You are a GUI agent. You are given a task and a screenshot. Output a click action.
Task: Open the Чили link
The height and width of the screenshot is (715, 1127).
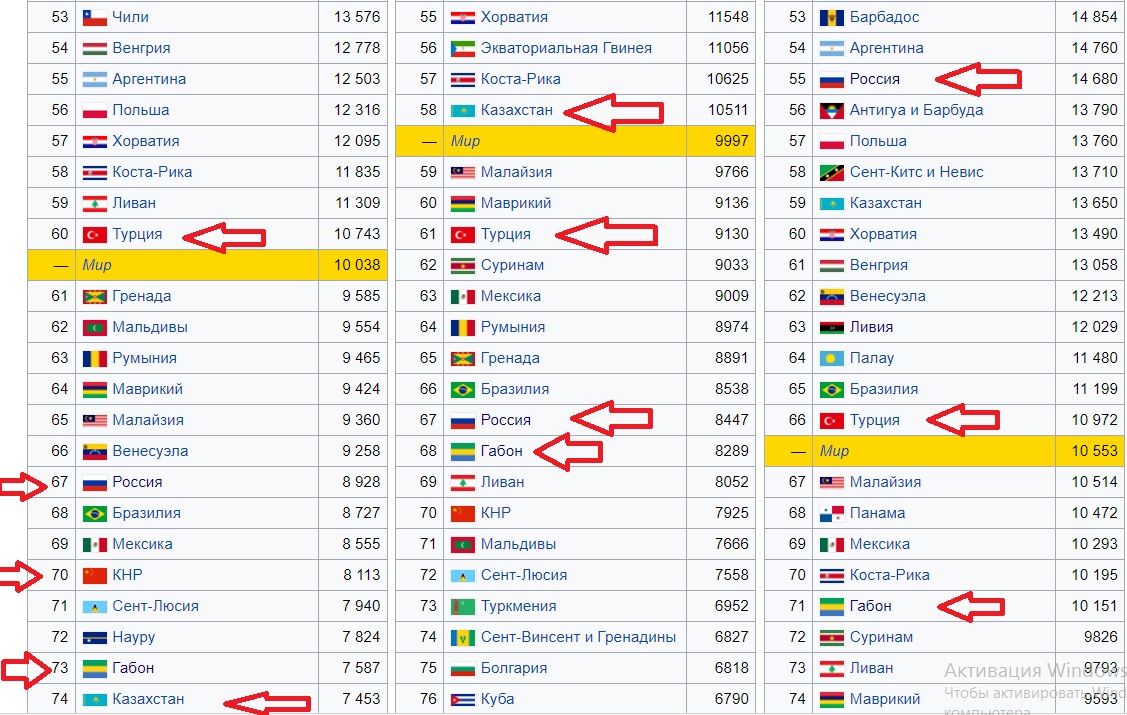point(130,17)
